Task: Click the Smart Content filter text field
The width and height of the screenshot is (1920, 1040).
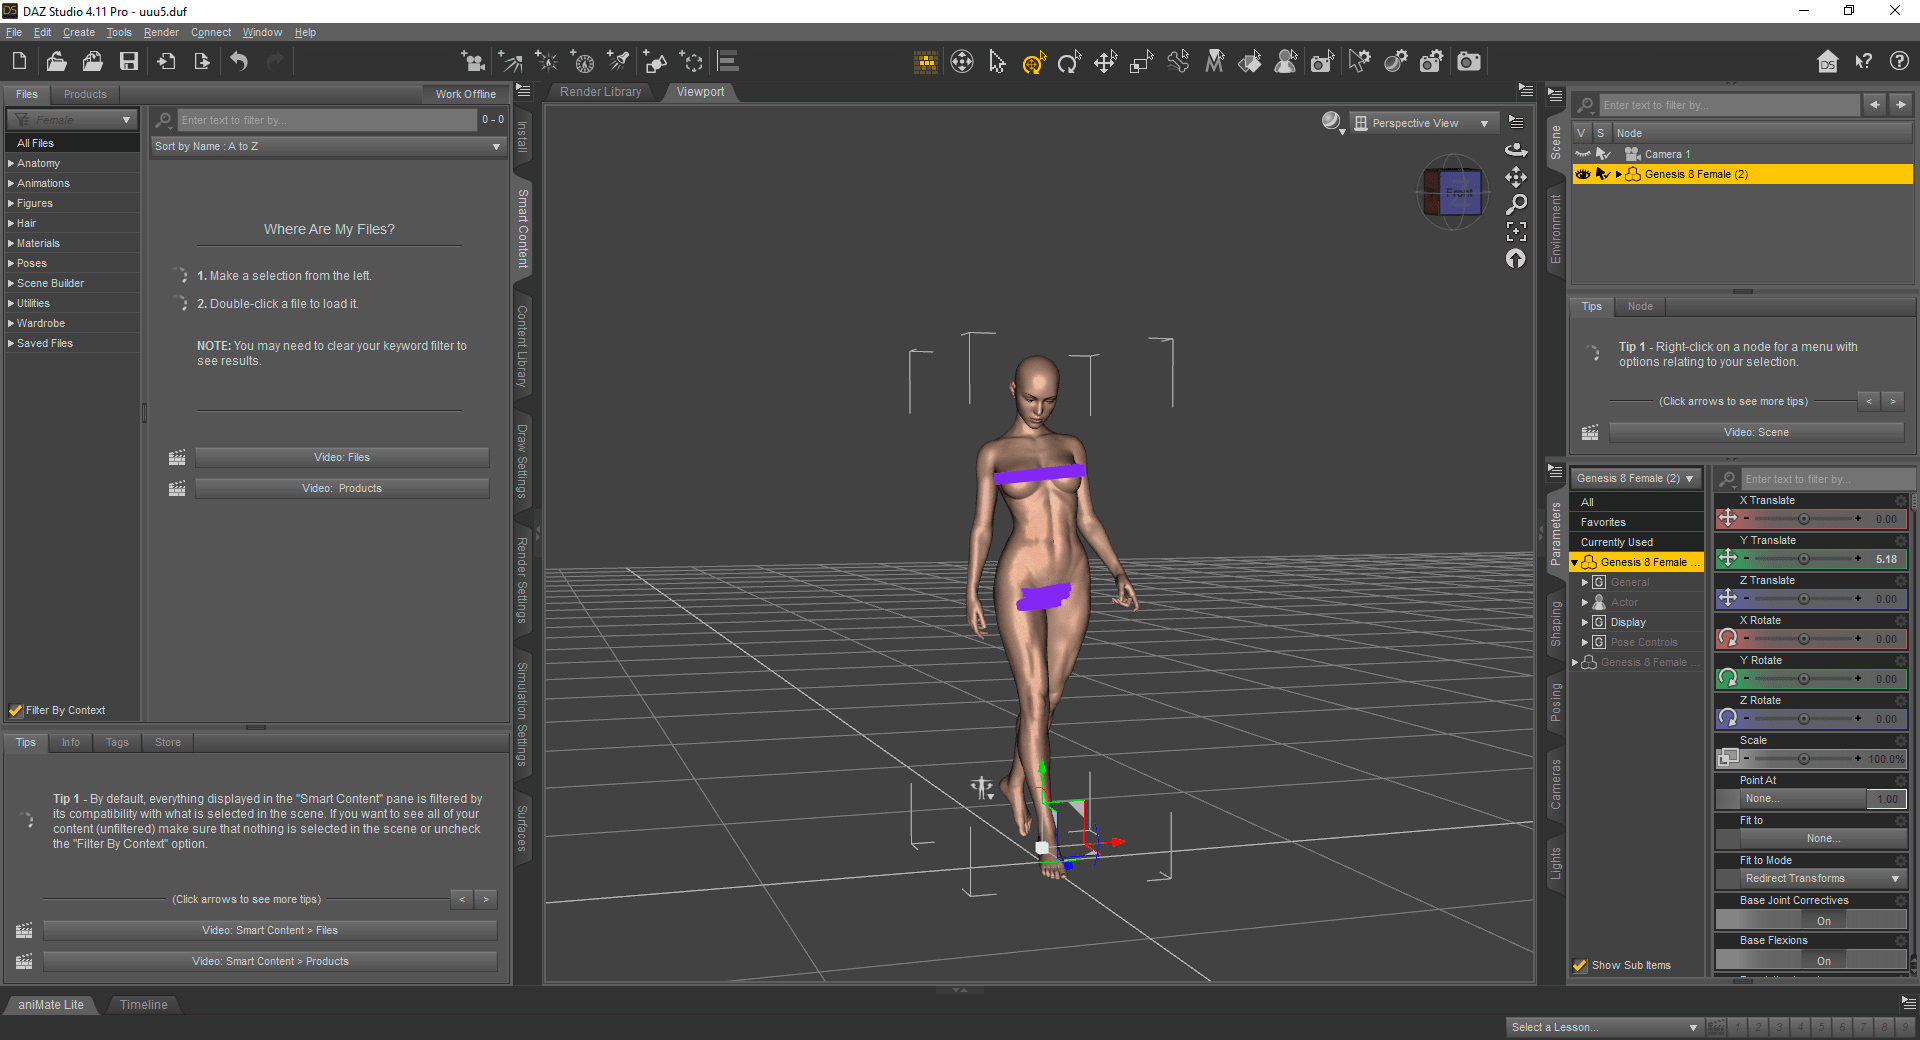Action: (x=326, y=120)
